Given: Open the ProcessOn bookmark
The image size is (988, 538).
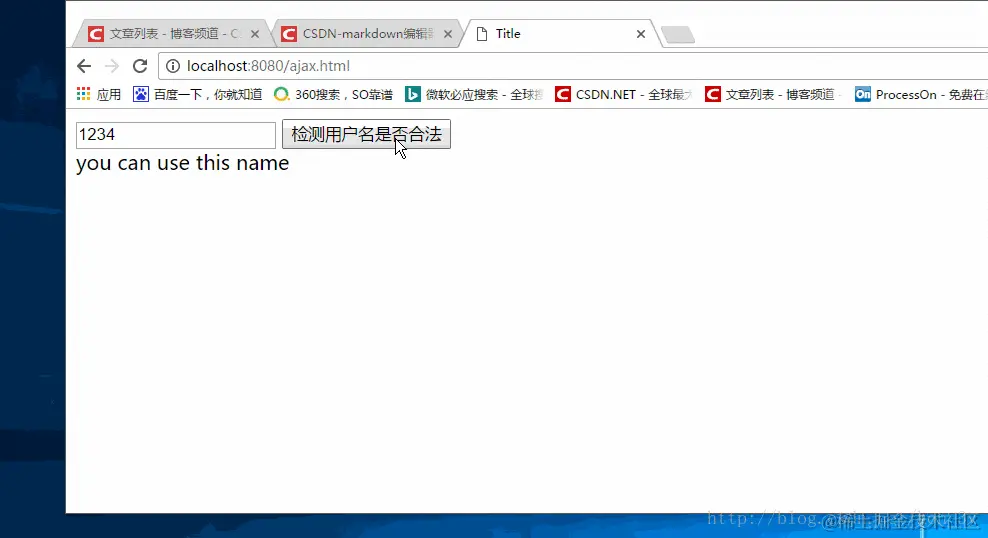Looking at the screenshot, I should pyautogui.click(x=921, y=94).
